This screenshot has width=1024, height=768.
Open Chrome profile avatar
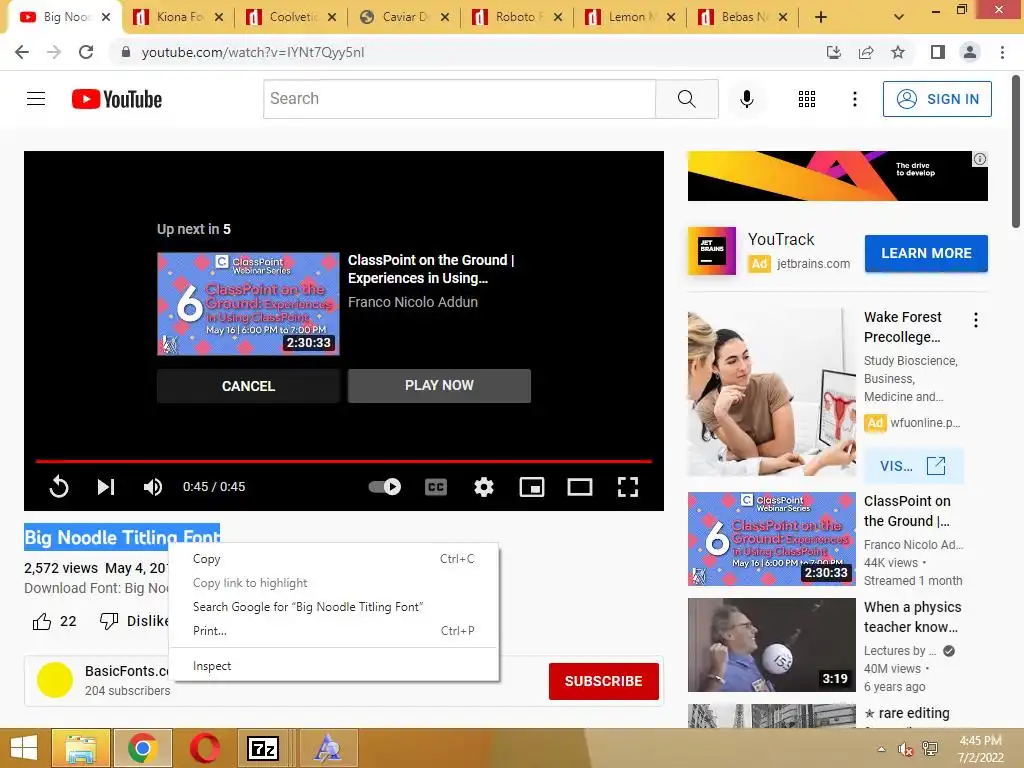(970, 52)
